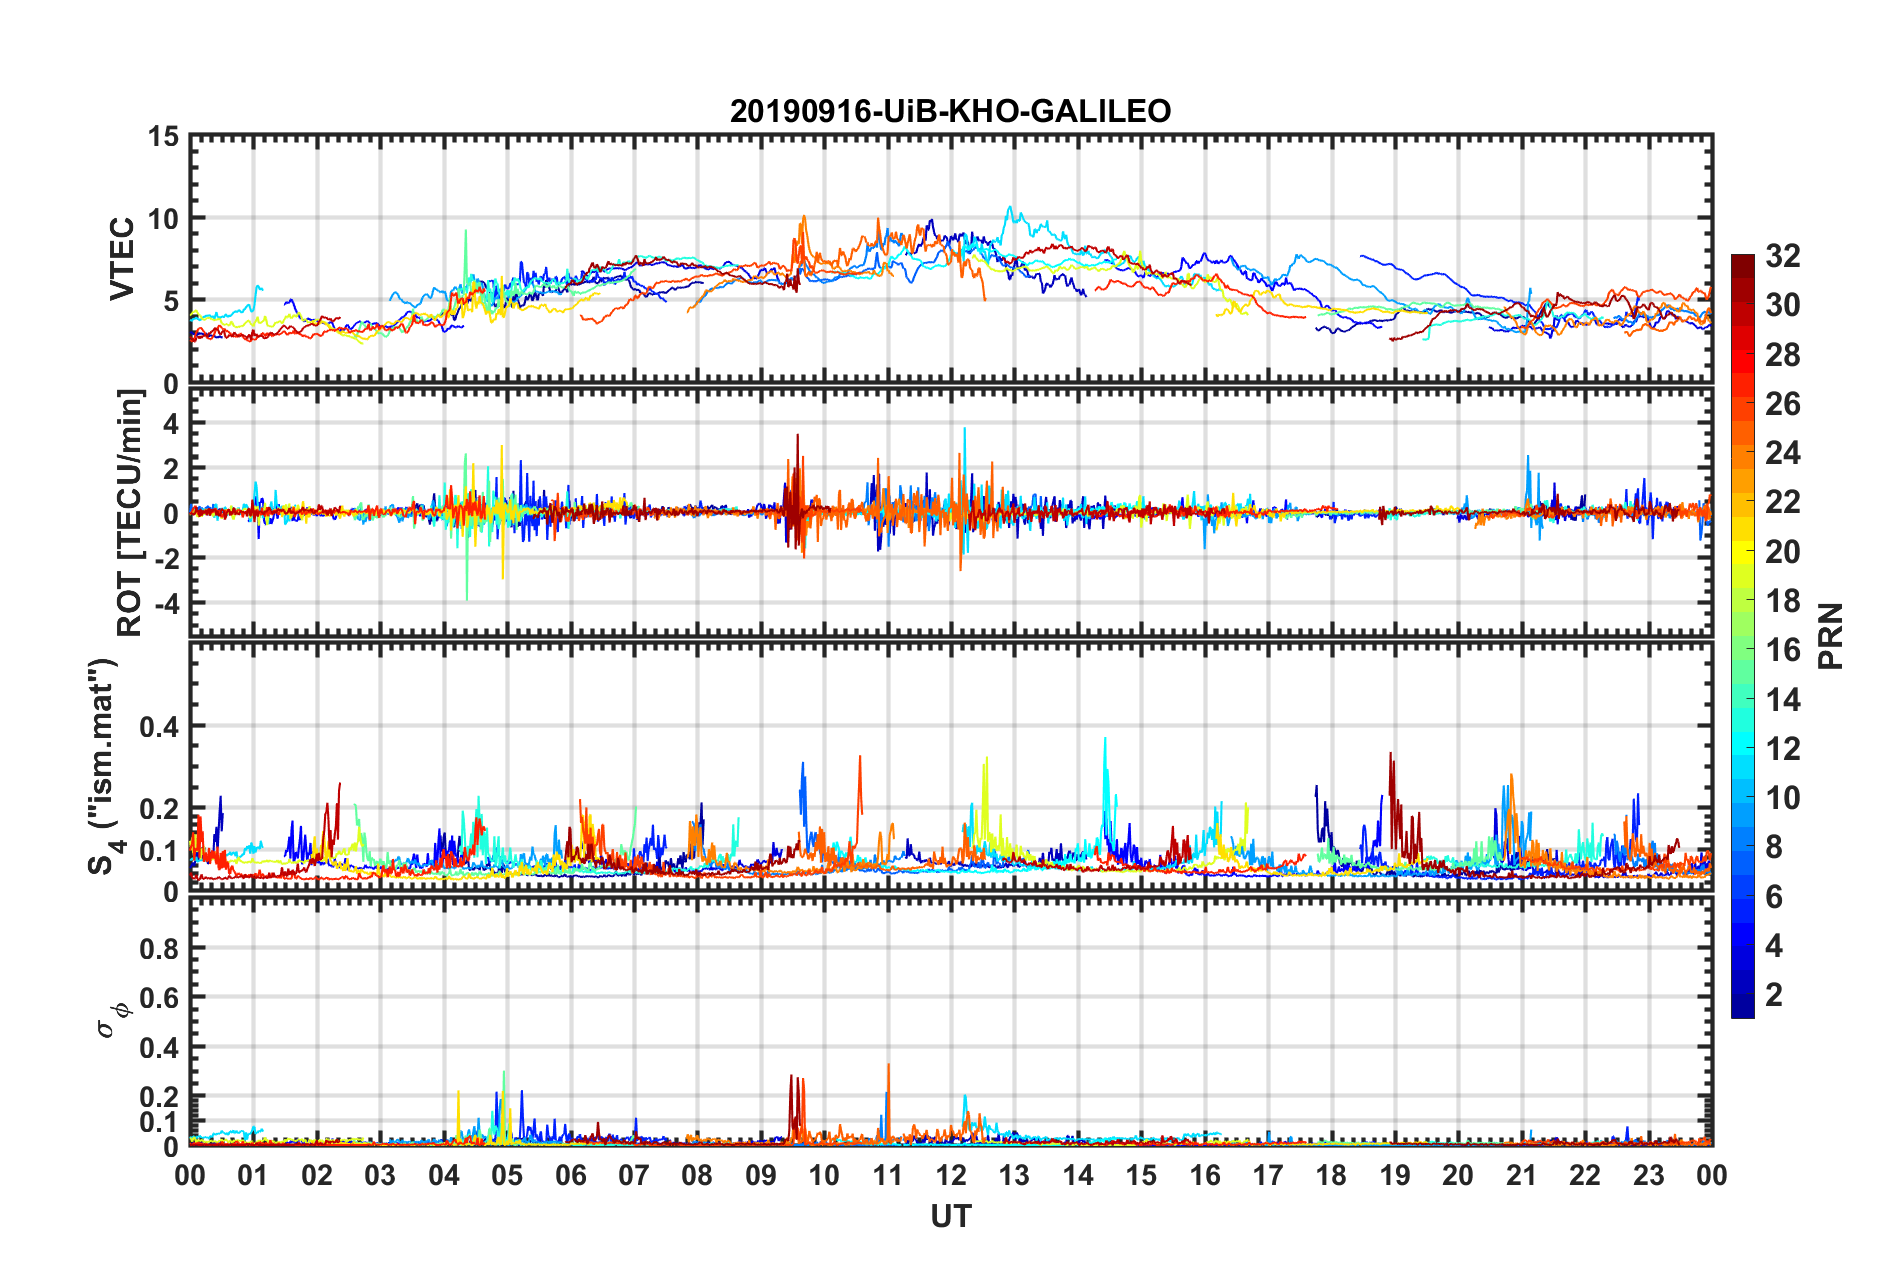
Task: Click hour label 01 on the UT axis
Action: (253, 1175)
